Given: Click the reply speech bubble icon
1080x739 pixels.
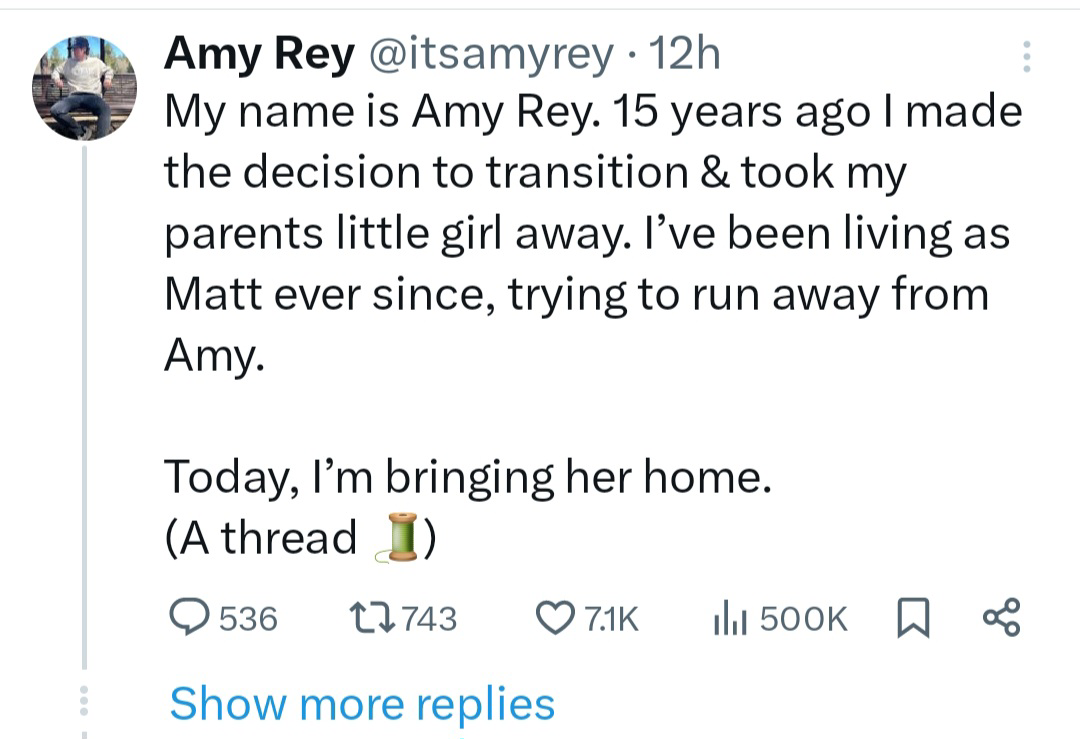Looking at the screenshot, I should [x=186, y=619].
